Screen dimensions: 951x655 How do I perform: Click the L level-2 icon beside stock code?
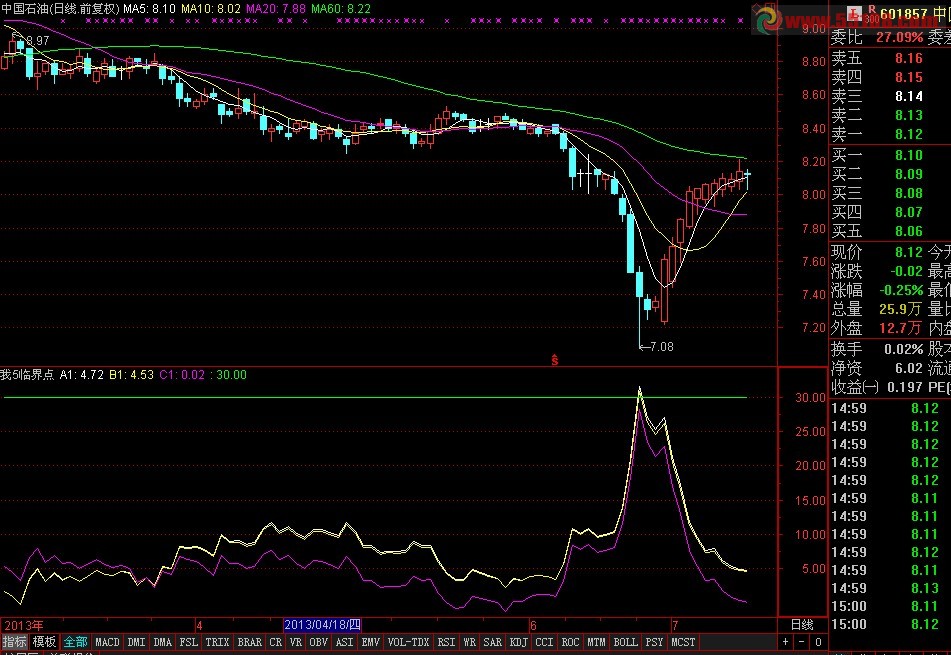855,13
